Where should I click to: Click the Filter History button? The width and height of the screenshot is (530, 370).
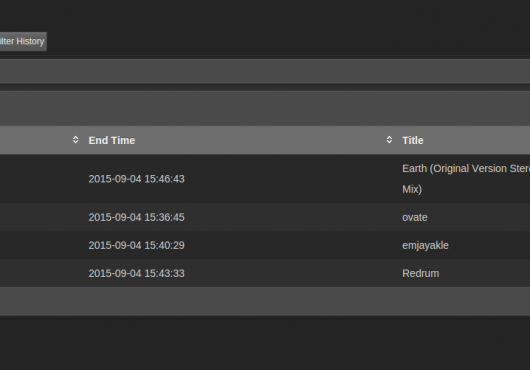(x=23, y=42)
